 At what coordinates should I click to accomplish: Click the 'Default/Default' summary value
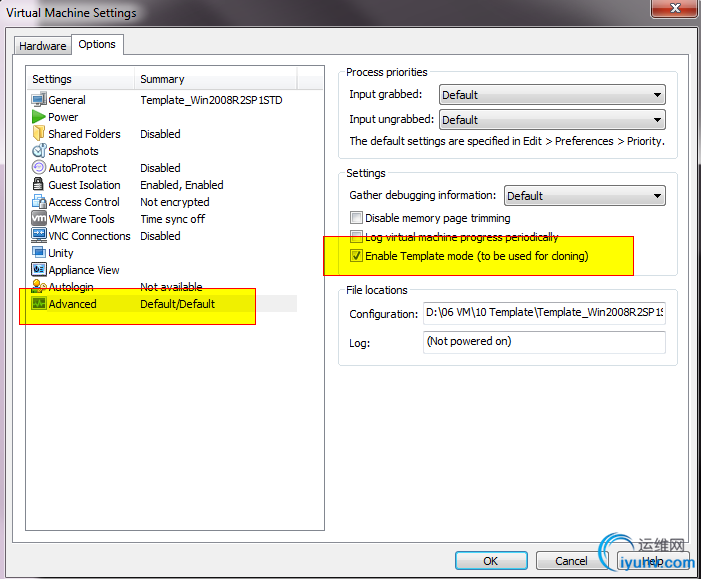pos(177,304)
